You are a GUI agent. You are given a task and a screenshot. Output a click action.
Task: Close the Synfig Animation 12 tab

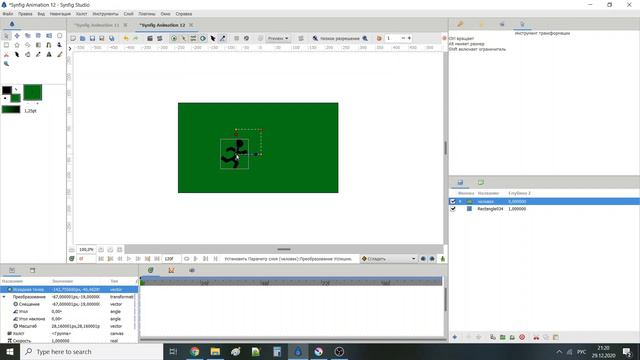click(x=191, y=25)
